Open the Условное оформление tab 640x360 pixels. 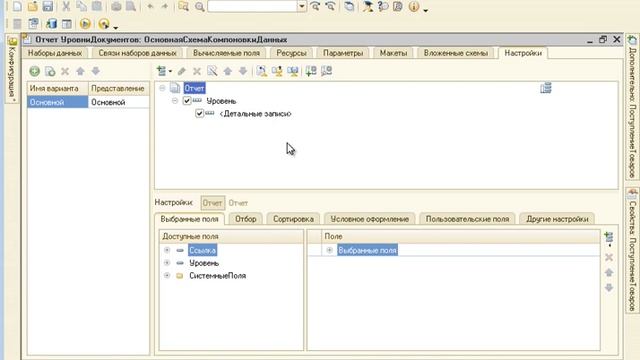(369, 219)
